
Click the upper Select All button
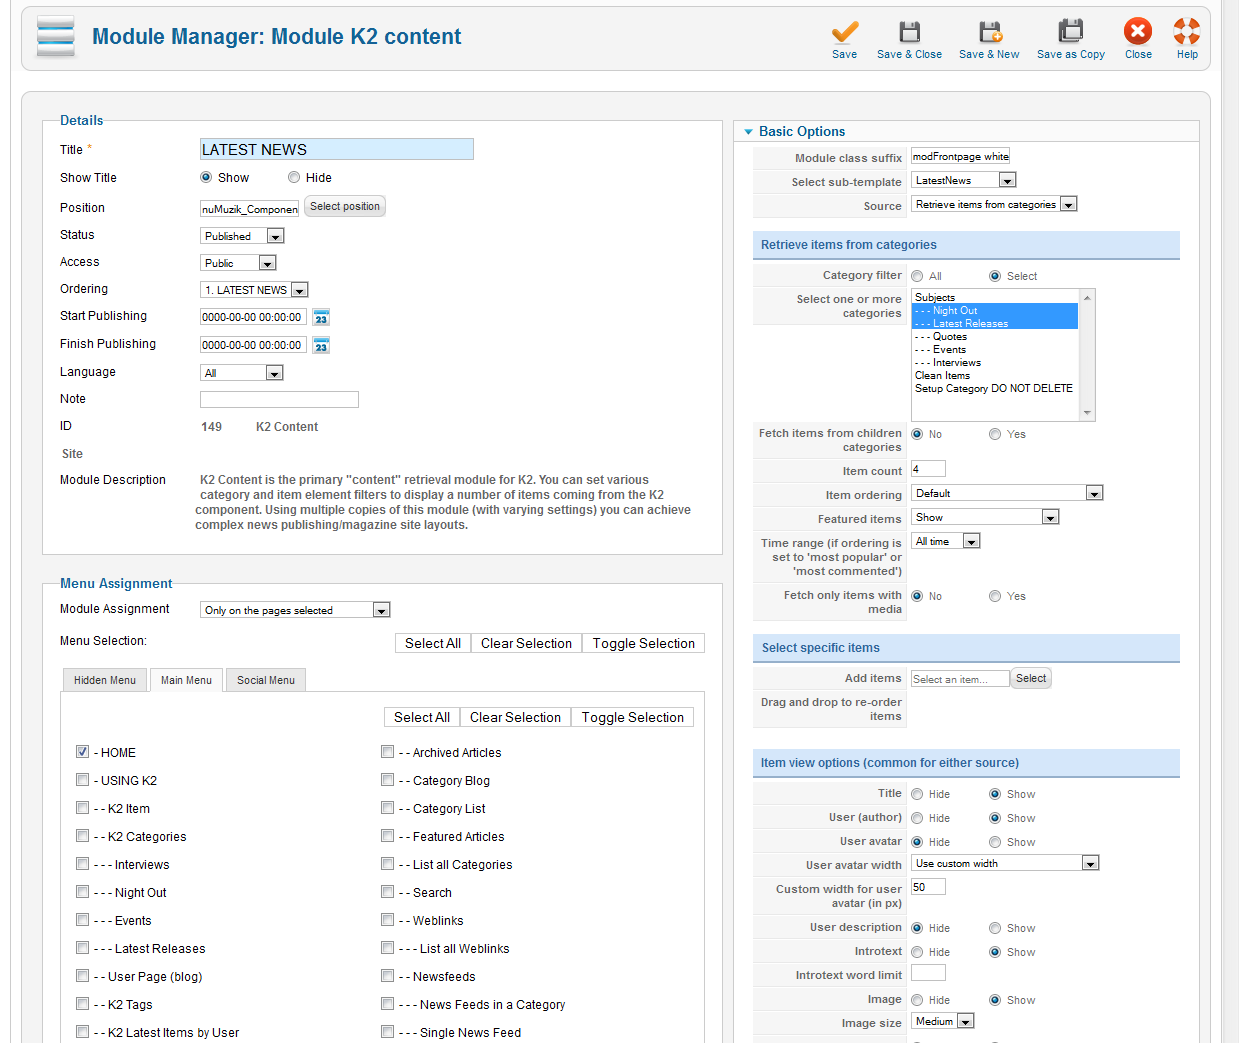[x=433, y=643]
